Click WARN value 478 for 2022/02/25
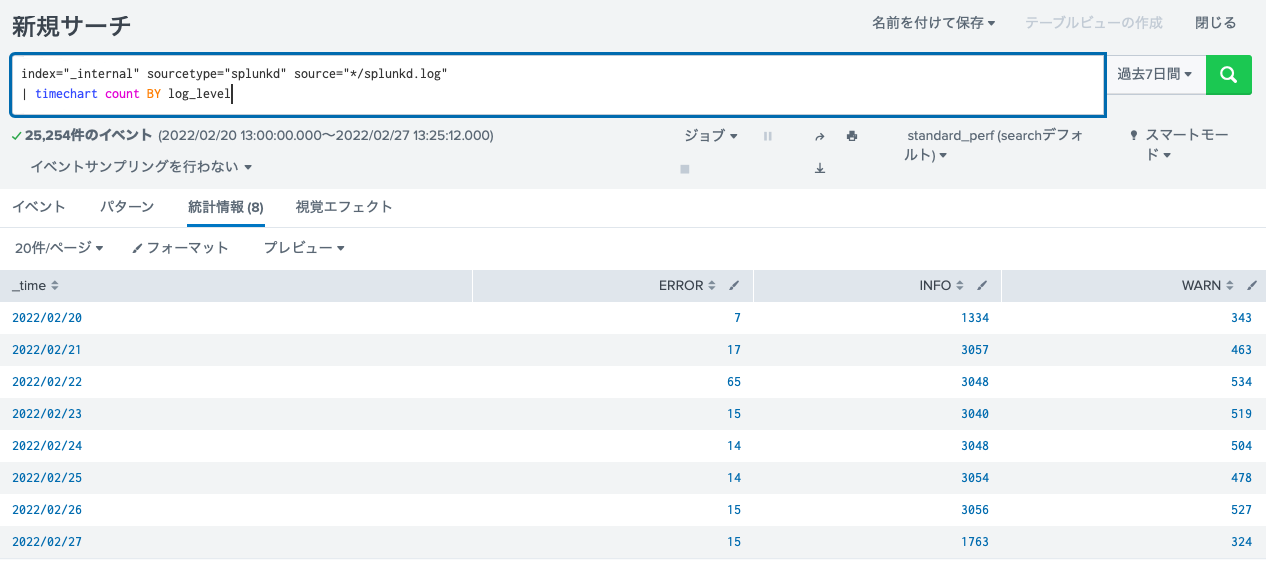 click(x=1241, y=478)
